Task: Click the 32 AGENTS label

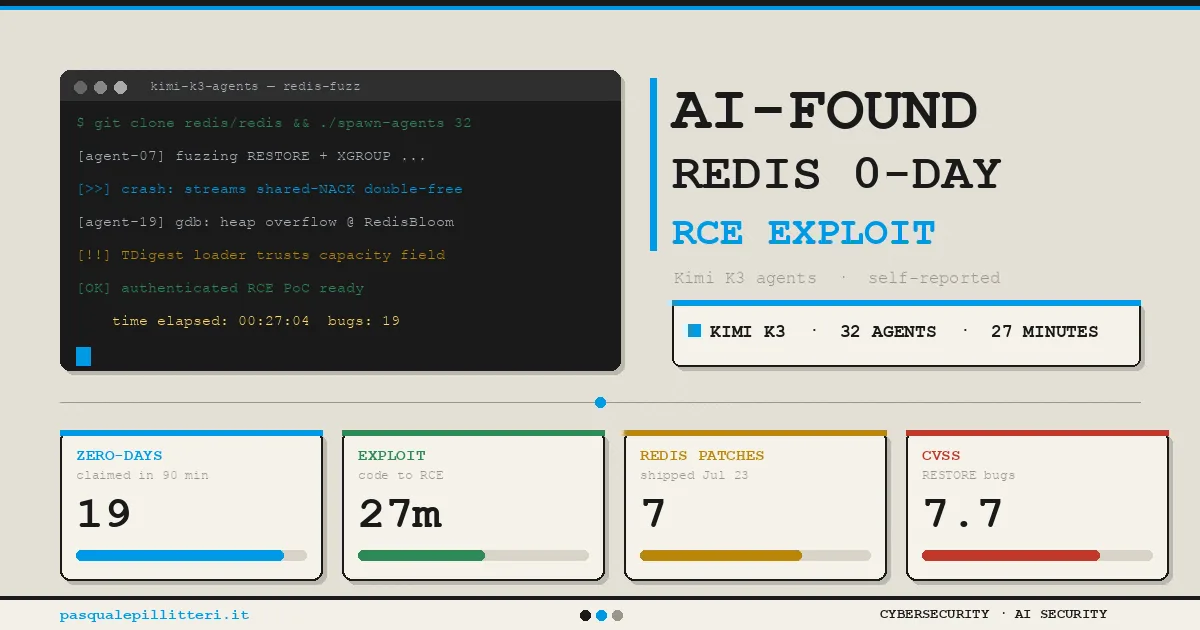Action: point(888,331)
